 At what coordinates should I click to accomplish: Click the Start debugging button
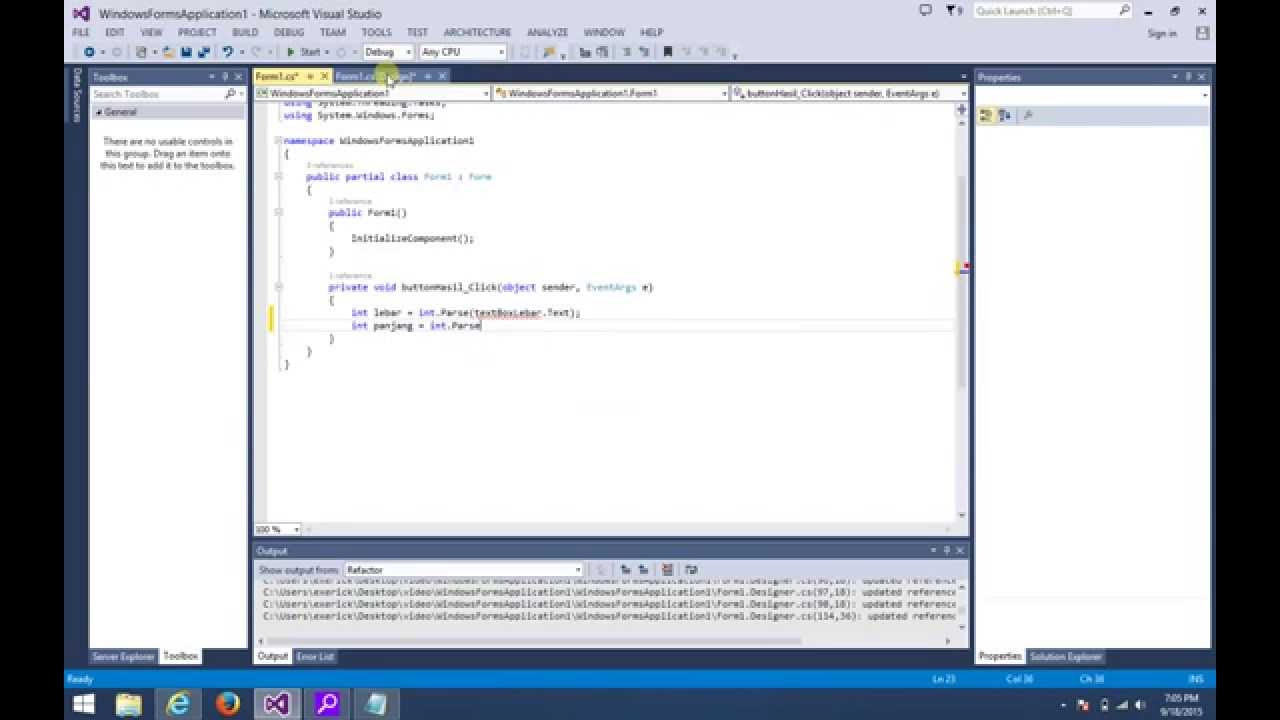[304, 52]
